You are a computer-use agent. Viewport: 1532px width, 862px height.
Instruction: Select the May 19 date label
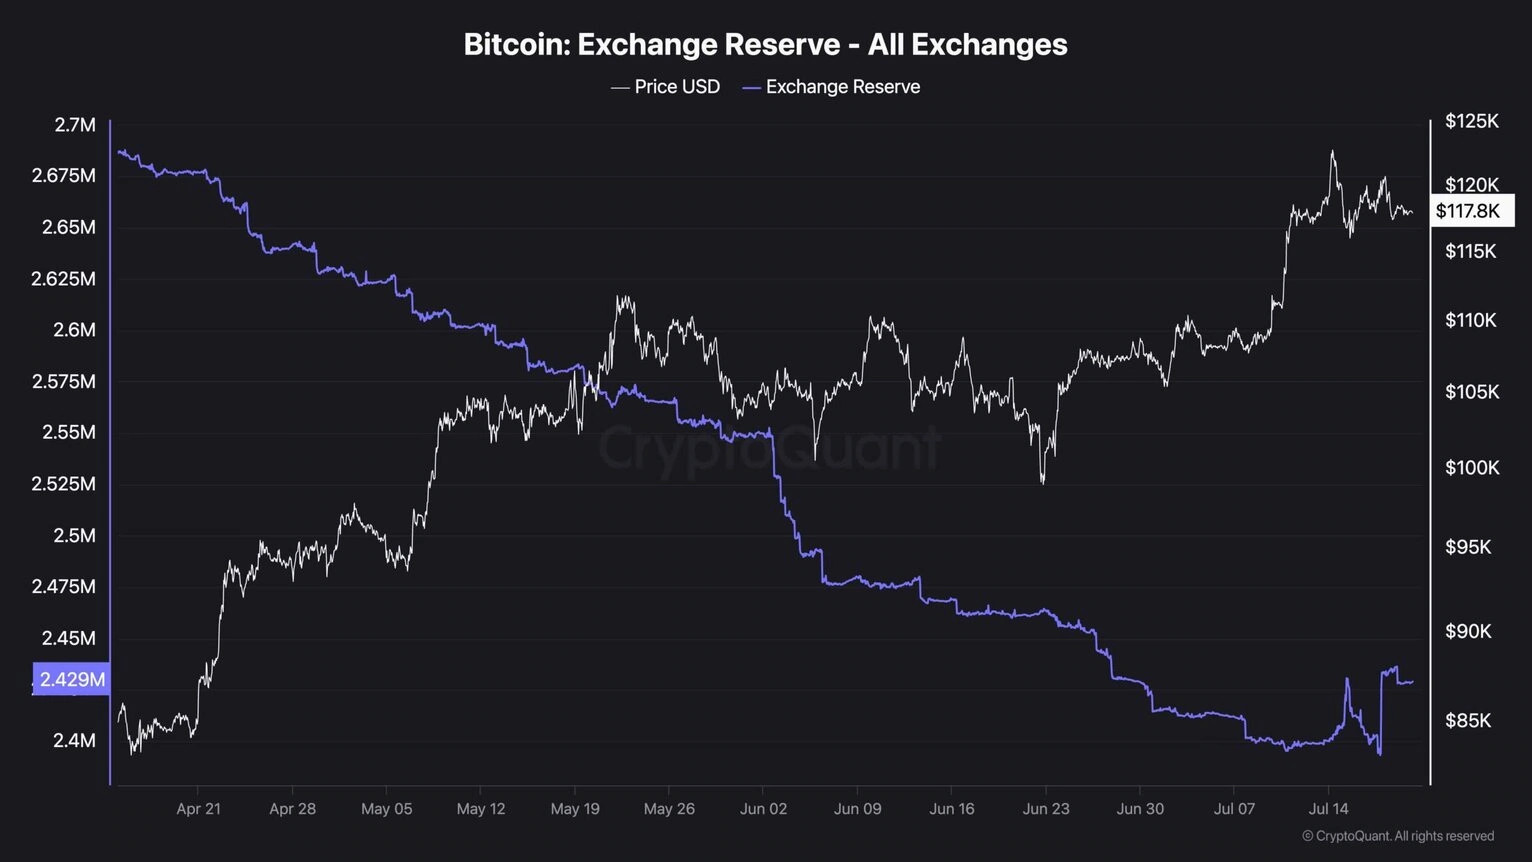(575, 809)
